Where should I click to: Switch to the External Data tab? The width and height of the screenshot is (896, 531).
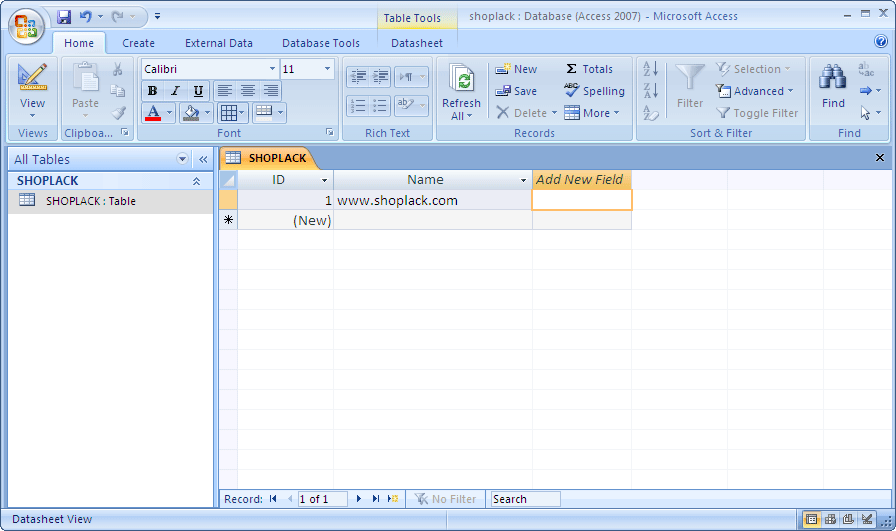(219, 43)
